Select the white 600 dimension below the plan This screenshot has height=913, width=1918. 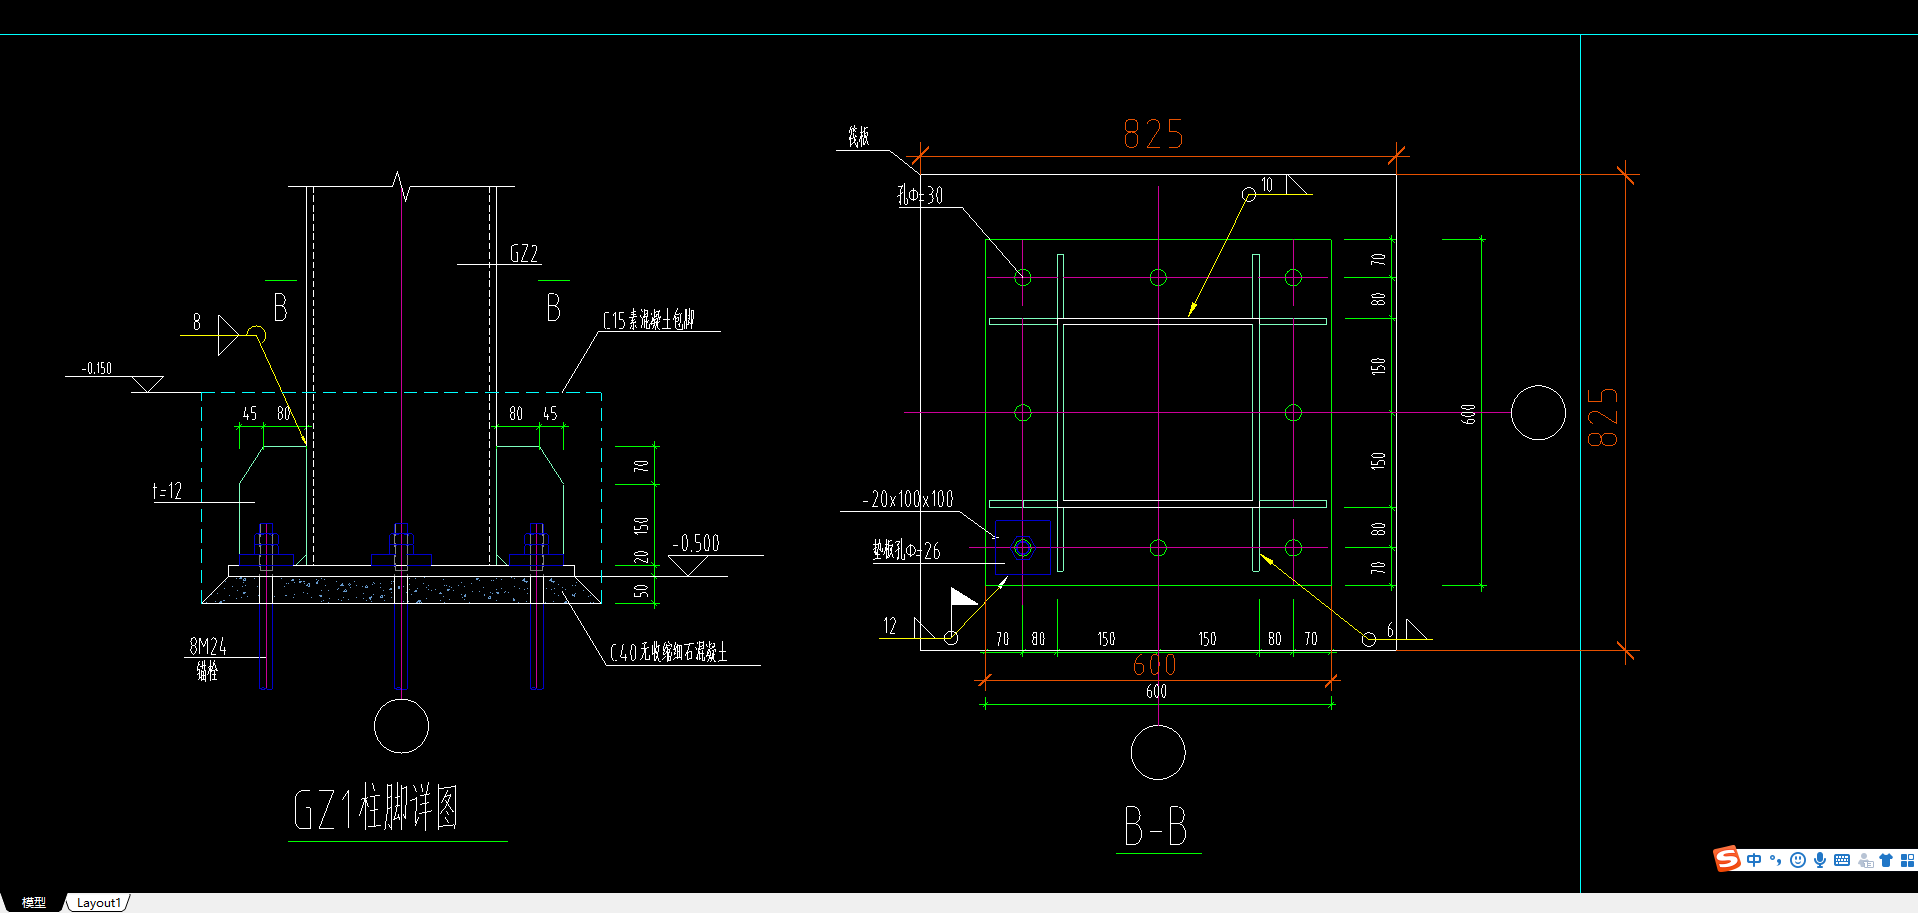tap(1156, 692)
